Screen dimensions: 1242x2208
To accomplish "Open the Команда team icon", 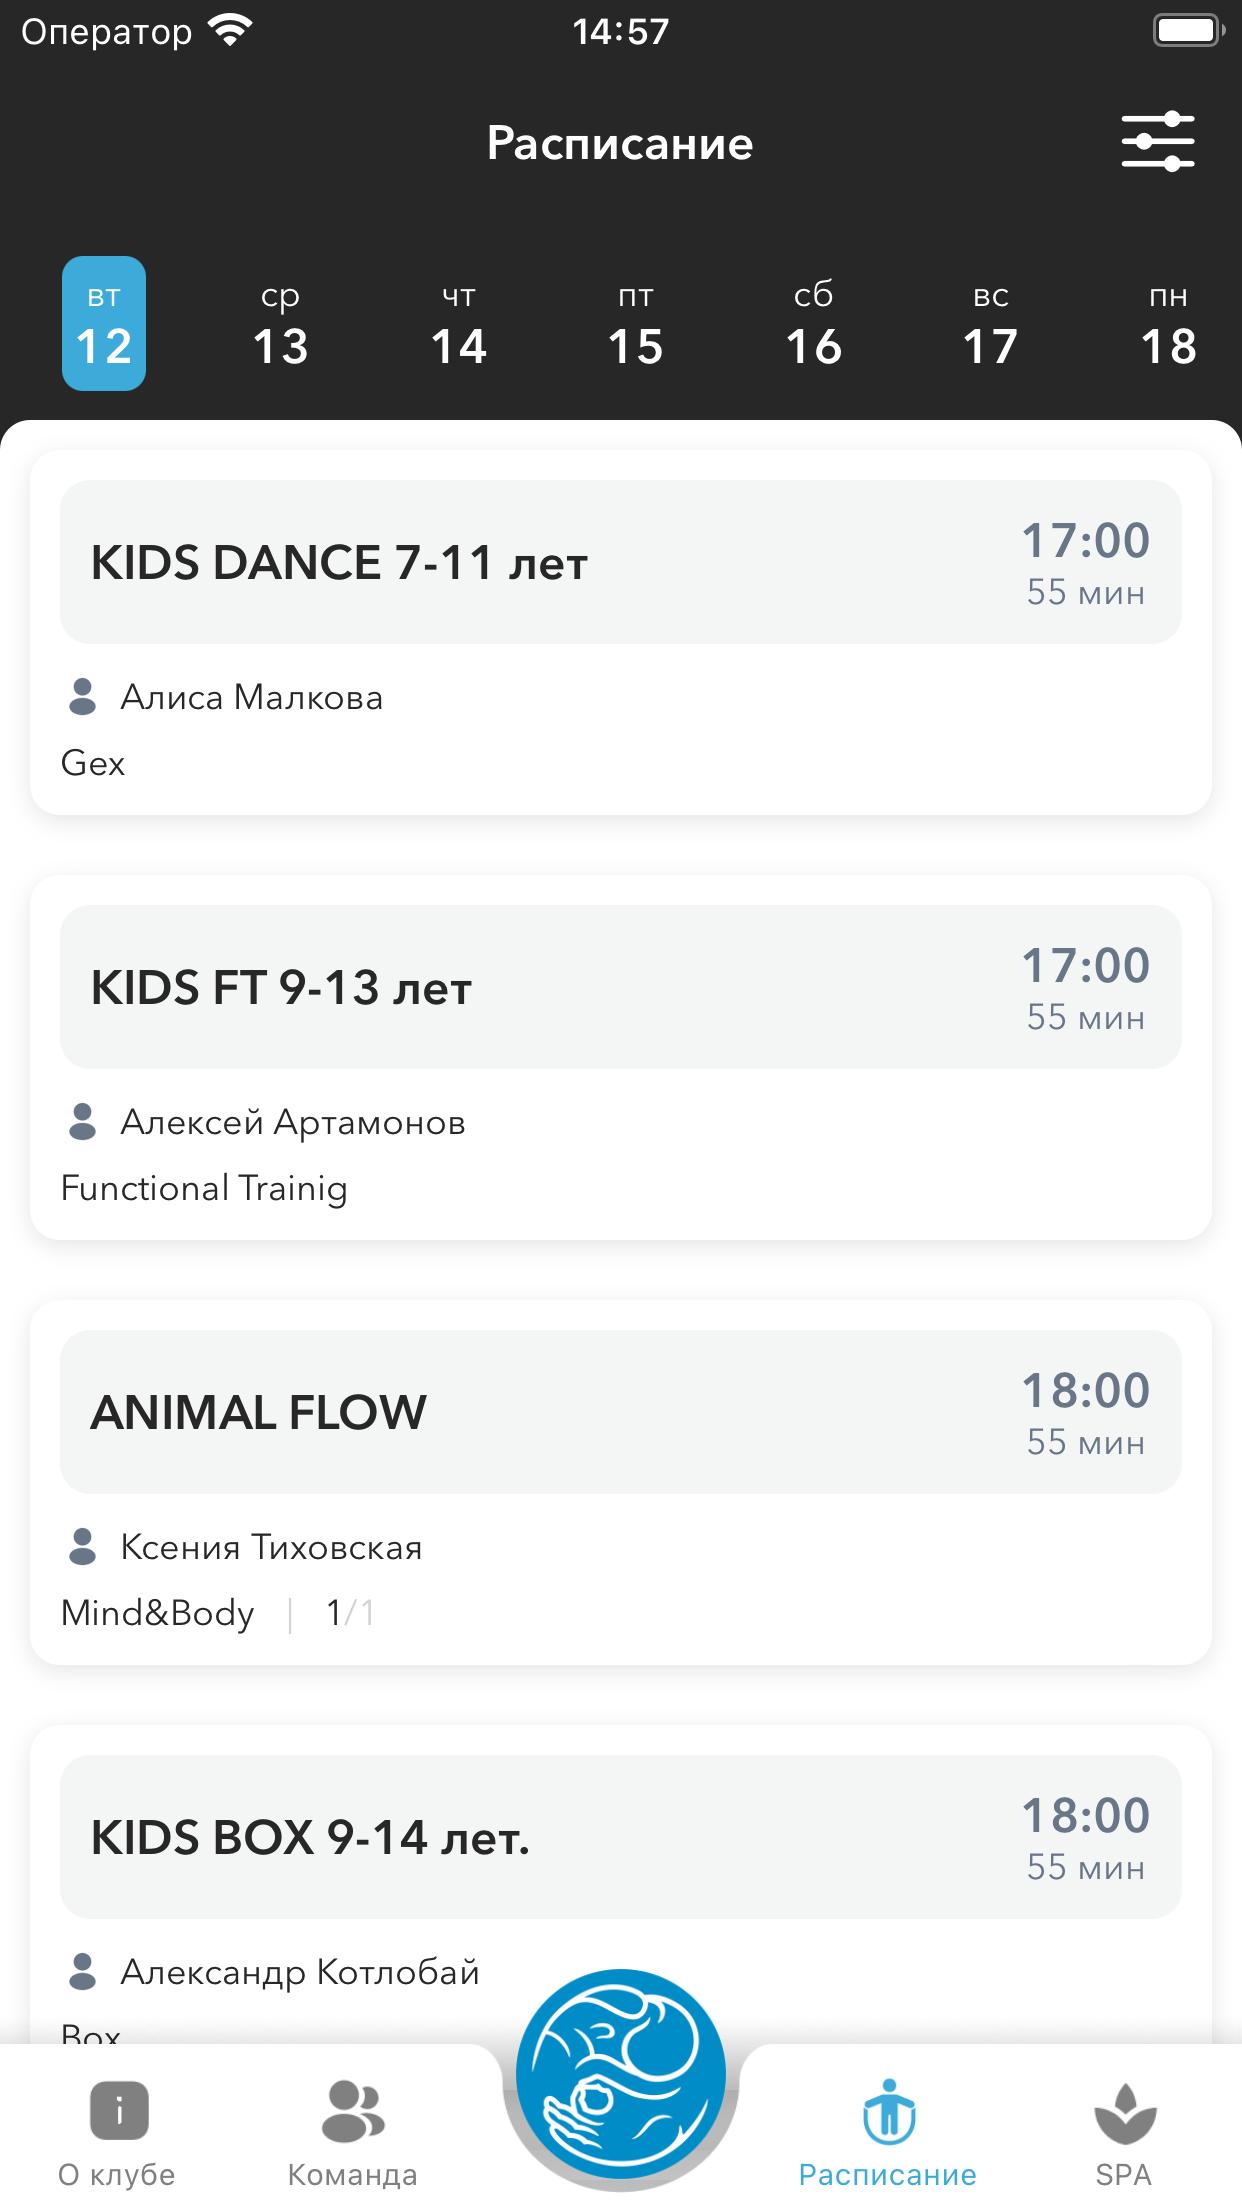I will (352, 2110).
